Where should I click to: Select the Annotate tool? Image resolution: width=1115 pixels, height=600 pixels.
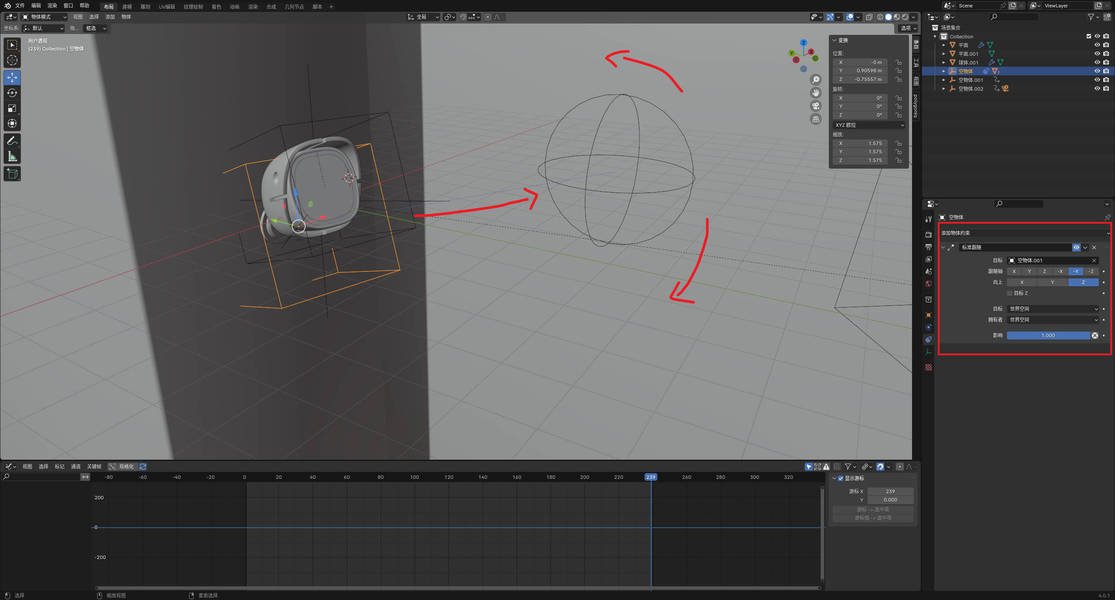[12, 141]
